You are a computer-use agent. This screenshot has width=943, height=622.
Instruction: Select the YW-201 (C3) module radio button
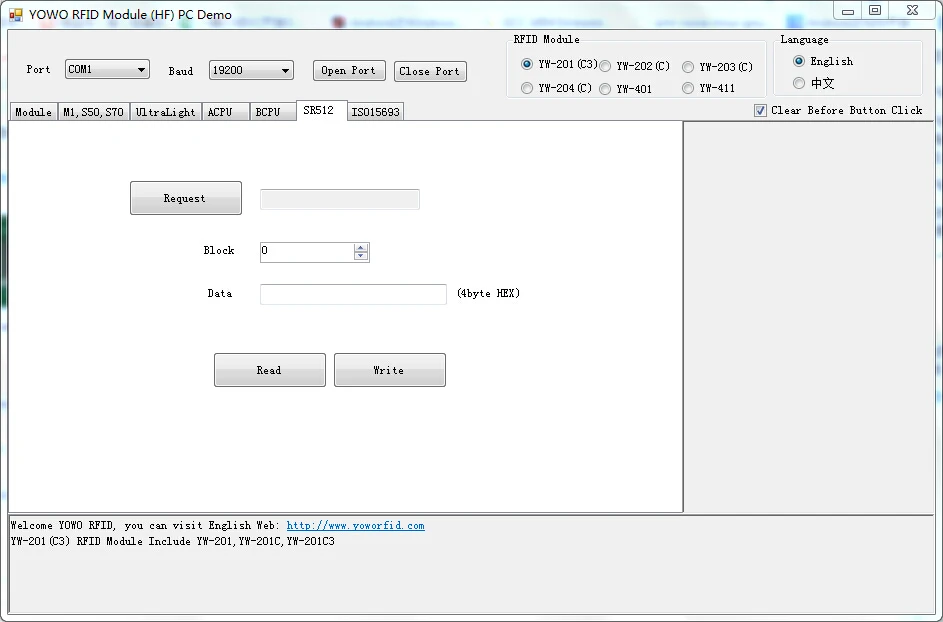527,65
